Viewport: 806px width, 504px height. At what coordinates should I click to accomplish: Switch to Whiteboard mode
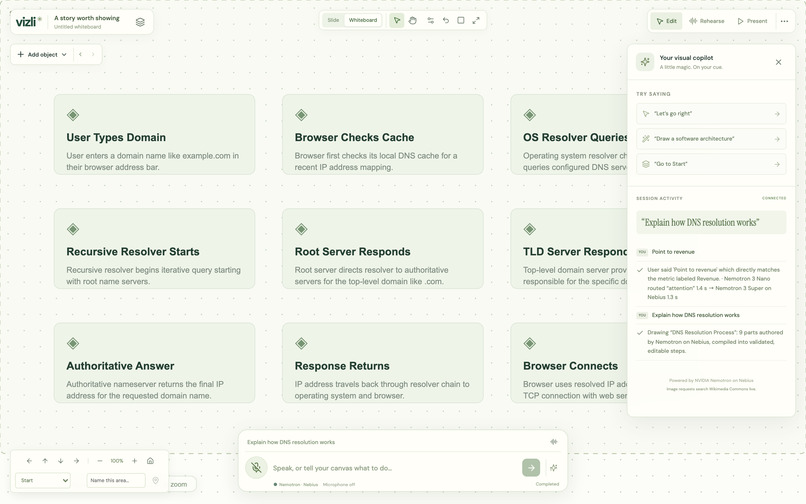pos(362,20)
